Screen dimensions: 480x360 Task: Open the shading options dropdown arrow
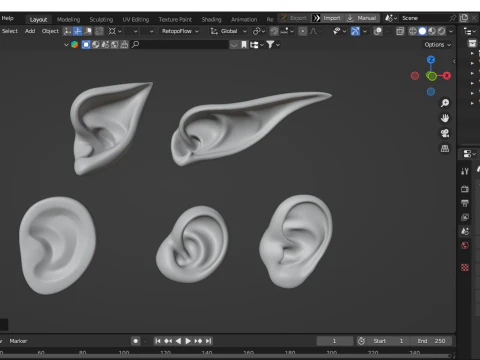451,31
